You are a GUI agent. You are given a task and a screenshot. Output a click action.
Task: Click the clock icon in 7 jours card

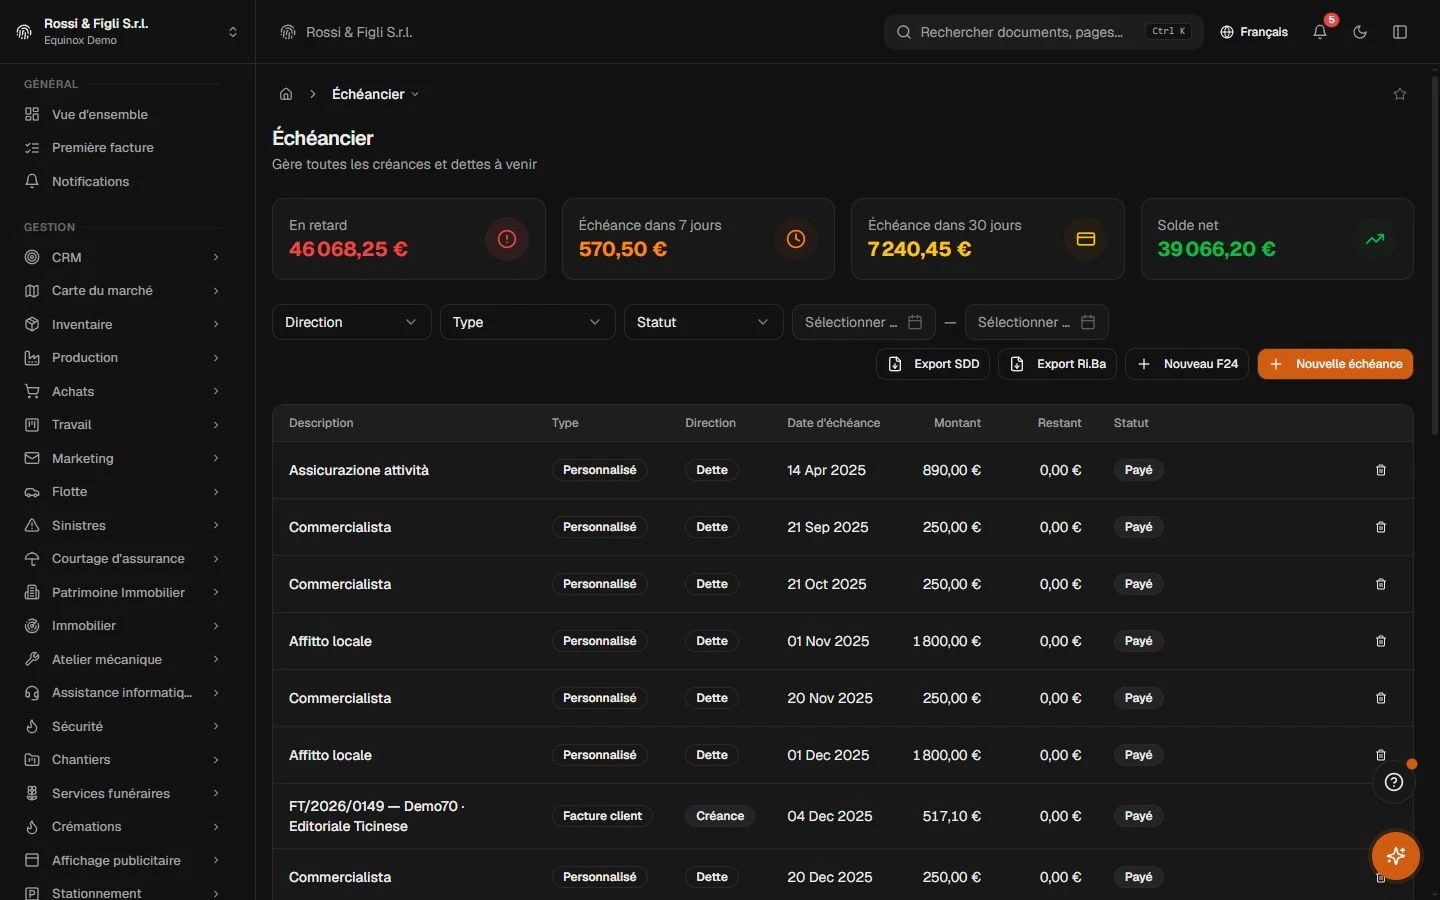[796, 239]
